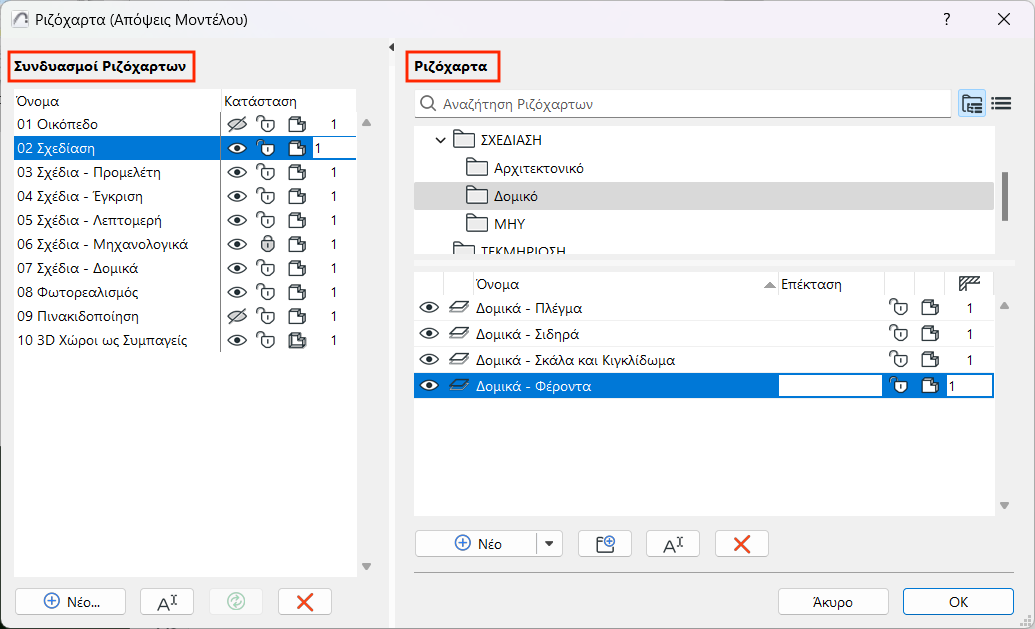Toggle solid/wireframe icon for 04 Σχέδια - Έγκριση
Screen dimensions: 1035x629
(x=298, y=196)
